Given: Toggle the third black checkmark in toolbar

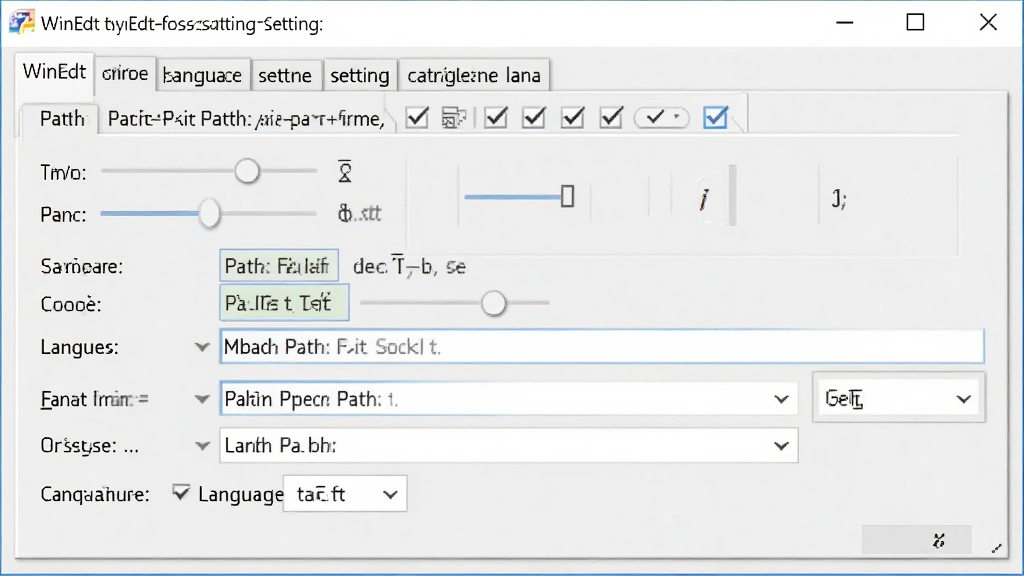Looking at the screenshot, I should [x=534, y=118].
